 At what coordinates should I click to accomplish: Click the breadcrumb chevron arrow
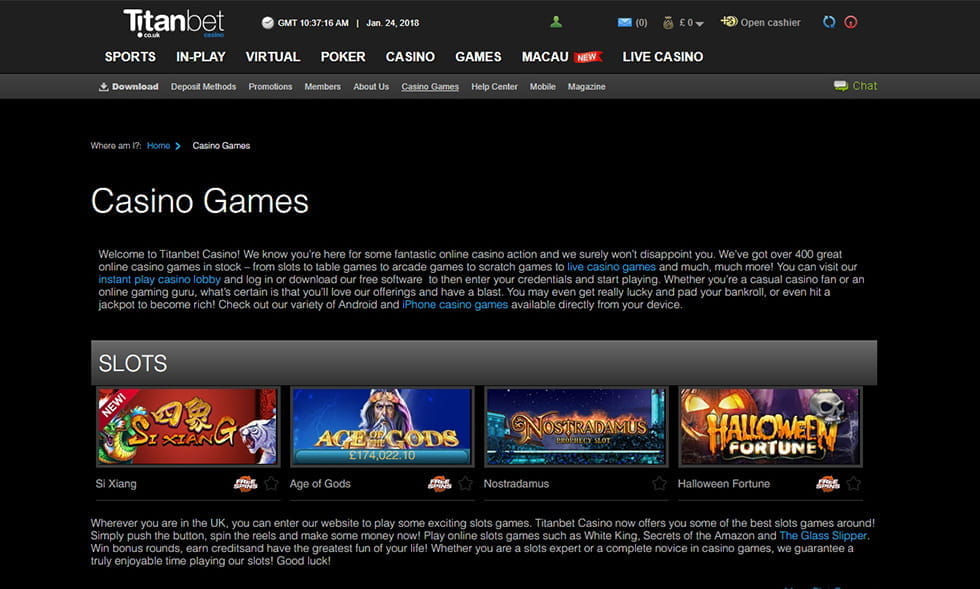coord(178,146)
